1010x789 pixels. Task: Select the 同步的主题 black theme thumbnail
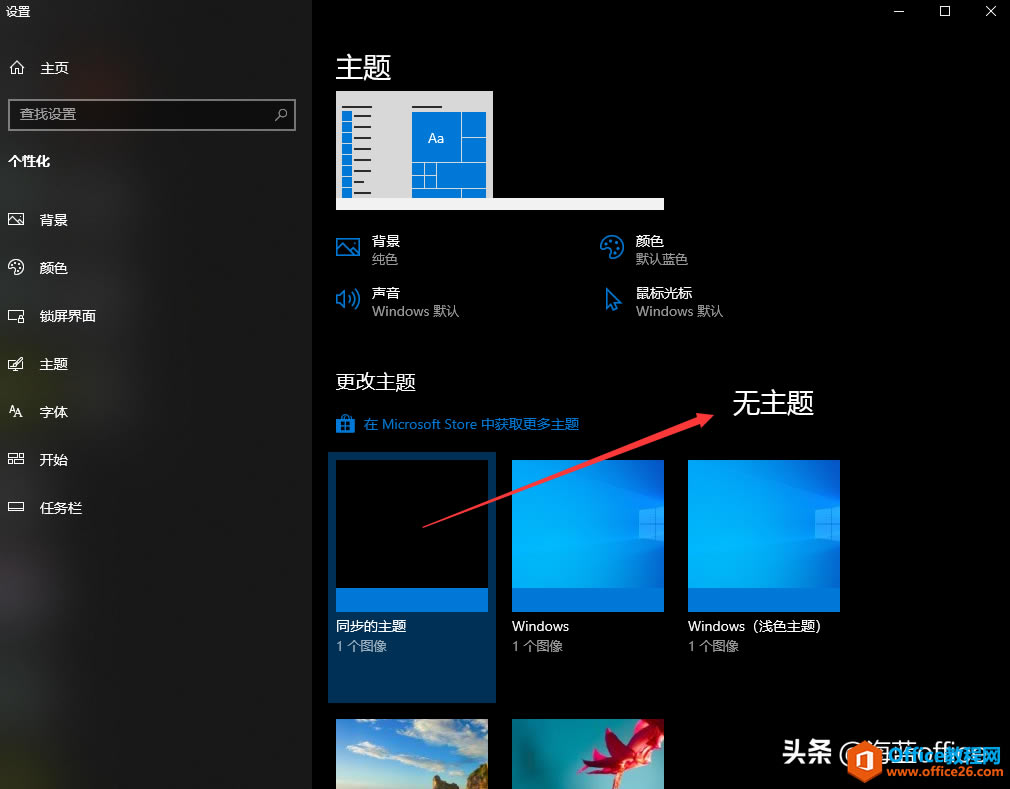[412, 535]
